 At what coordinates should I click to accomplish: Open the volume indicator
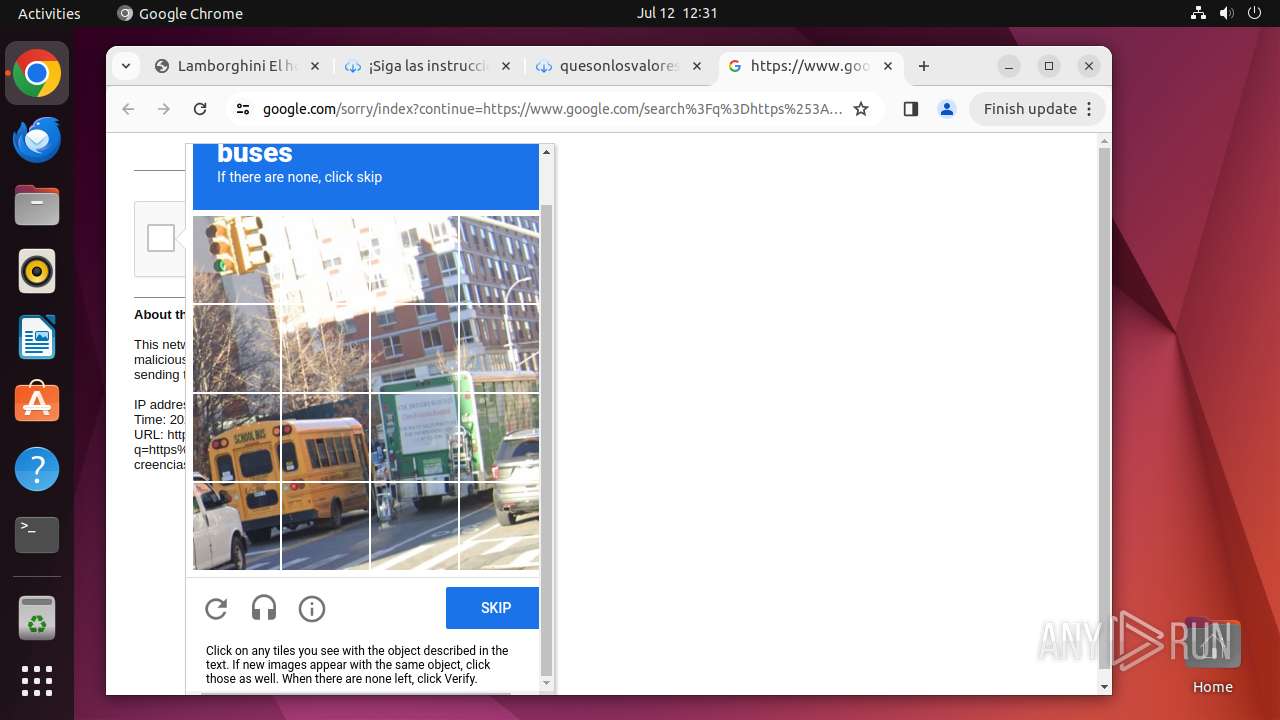1226,13
